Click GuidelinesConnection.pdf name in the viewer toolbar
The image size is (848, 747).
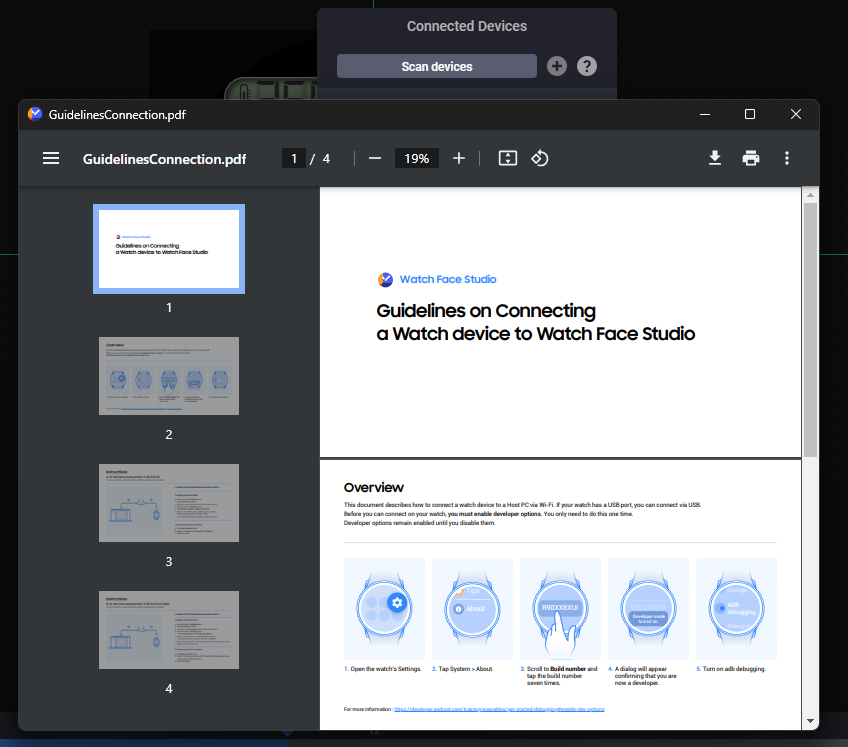pyautogui.click(x=164, y=159)
